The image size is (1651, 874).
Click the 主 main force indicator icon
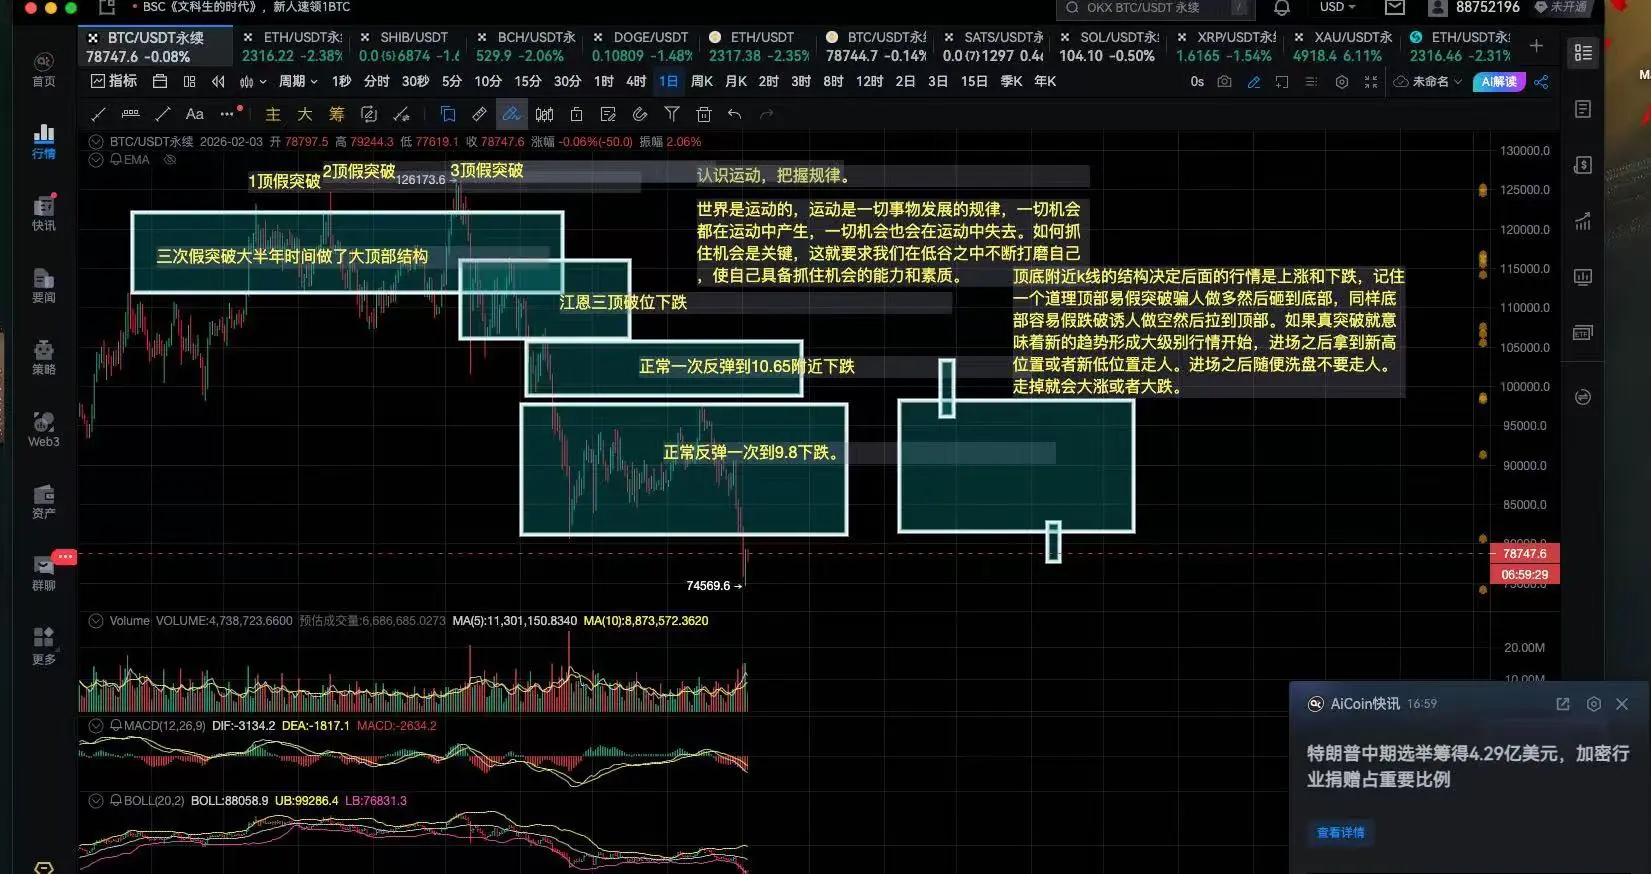pos(273,114)
